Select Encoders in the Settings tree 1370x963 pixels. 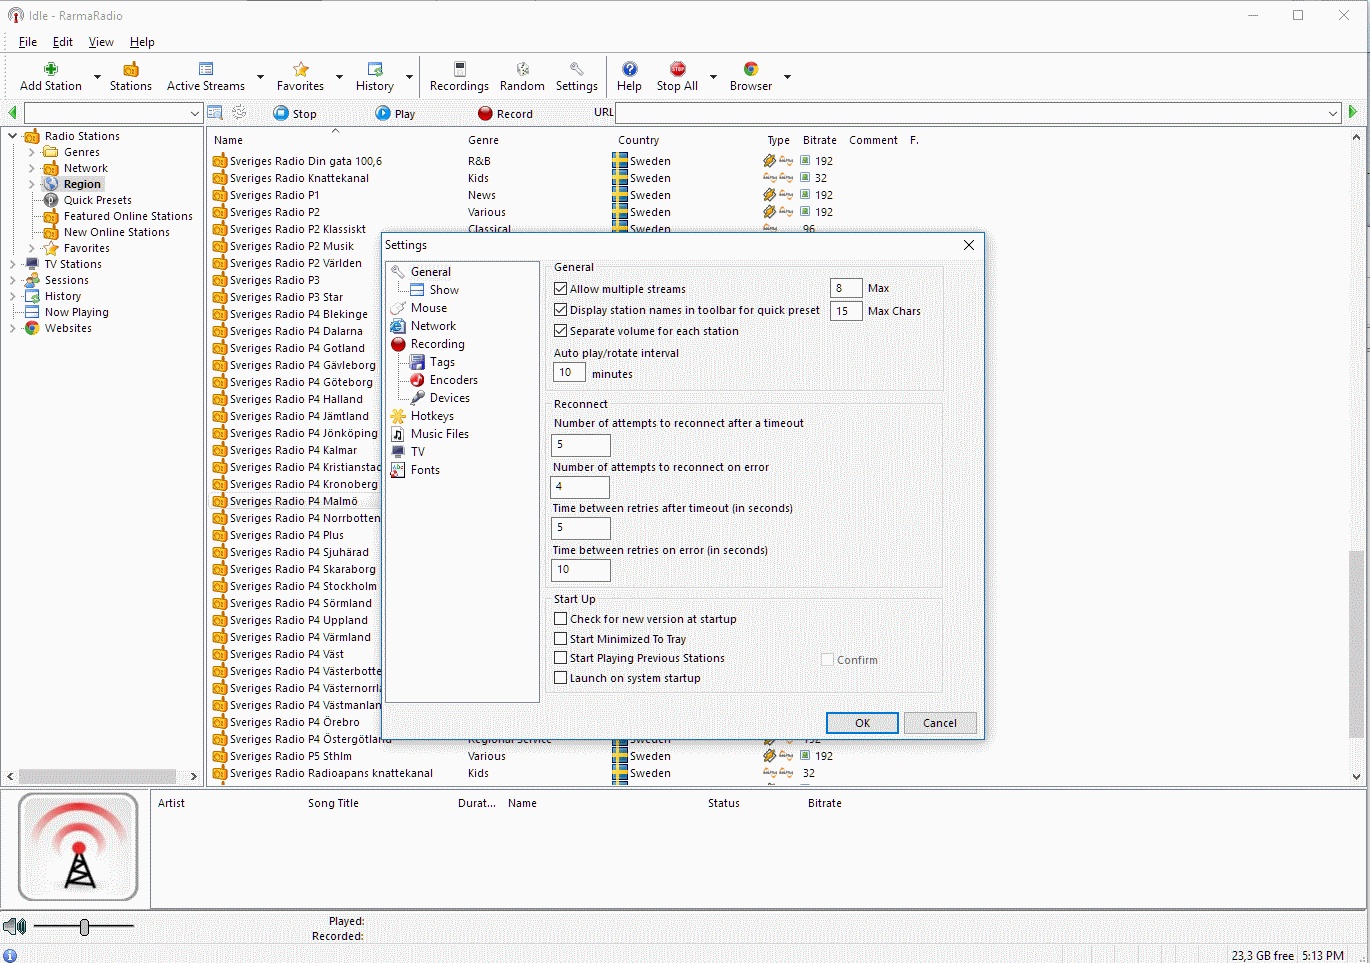(444, 380)
